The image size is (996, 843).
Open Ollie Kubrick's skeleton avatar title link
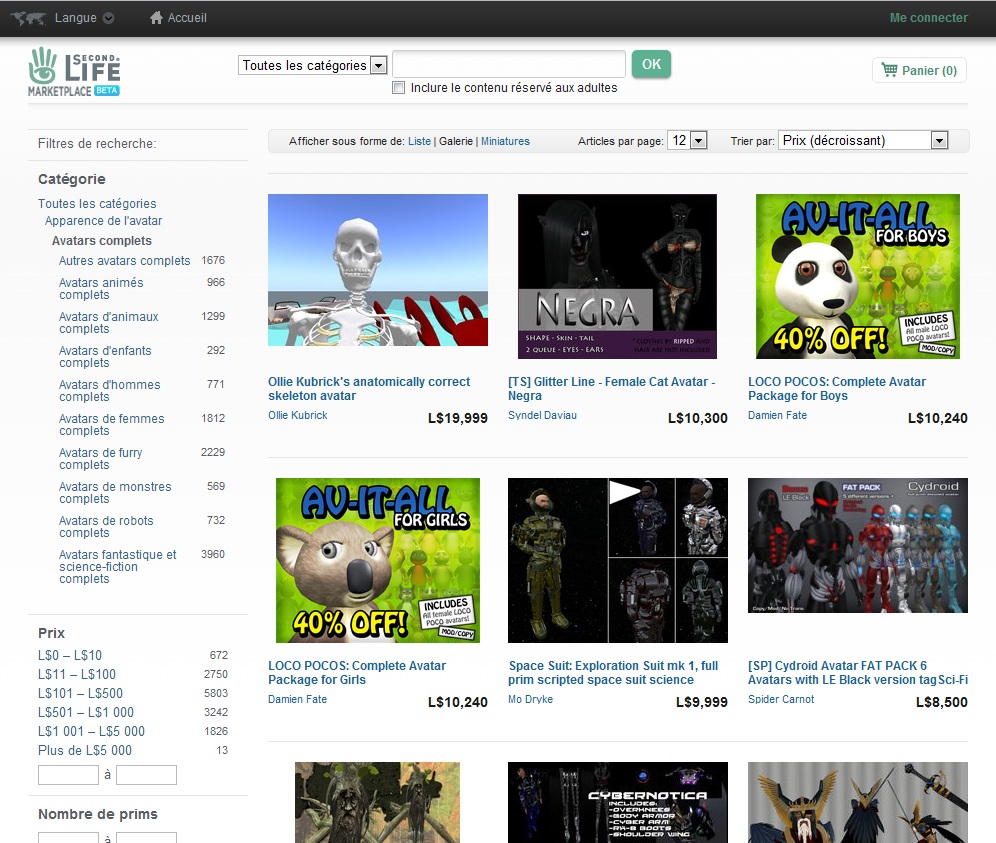369,389
